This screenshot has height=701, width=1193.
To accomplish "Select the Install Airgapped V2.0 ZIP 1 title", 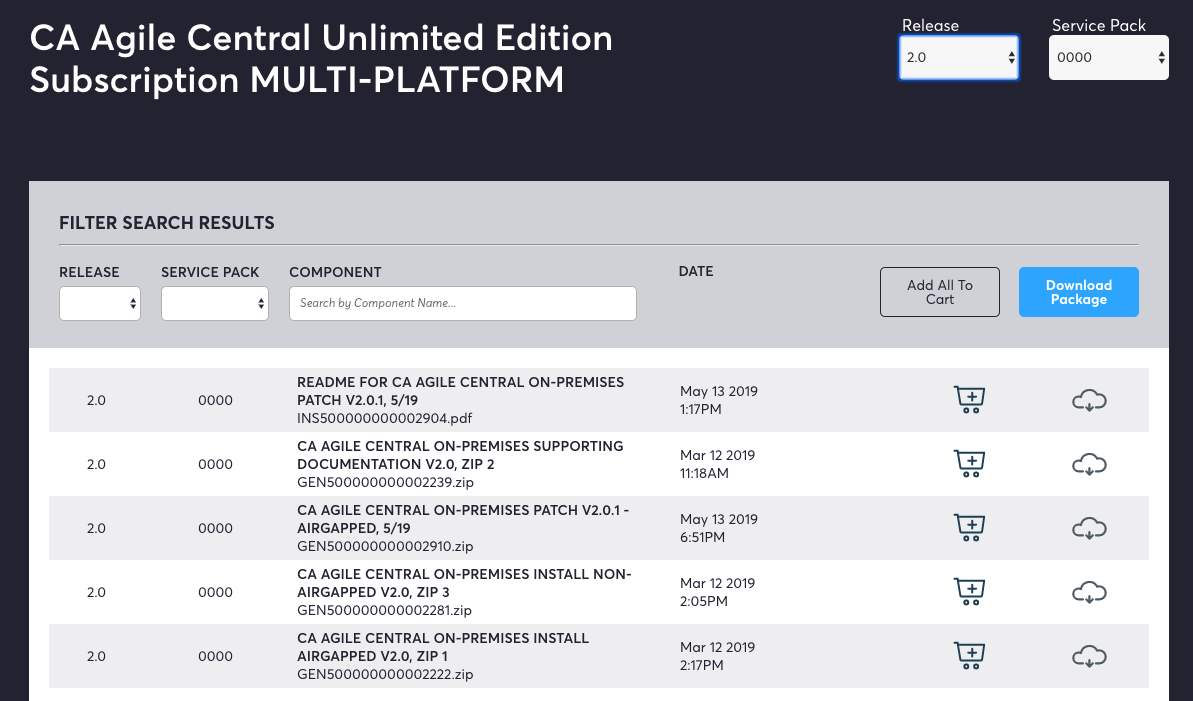I will point(443,647).
